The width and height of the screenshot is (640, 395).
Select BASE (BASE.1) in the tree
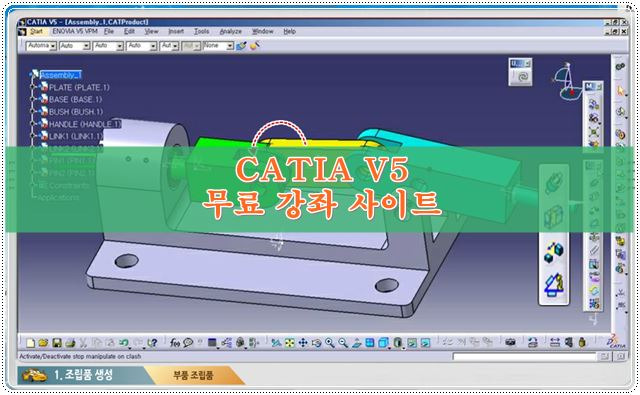pos(75,99)
